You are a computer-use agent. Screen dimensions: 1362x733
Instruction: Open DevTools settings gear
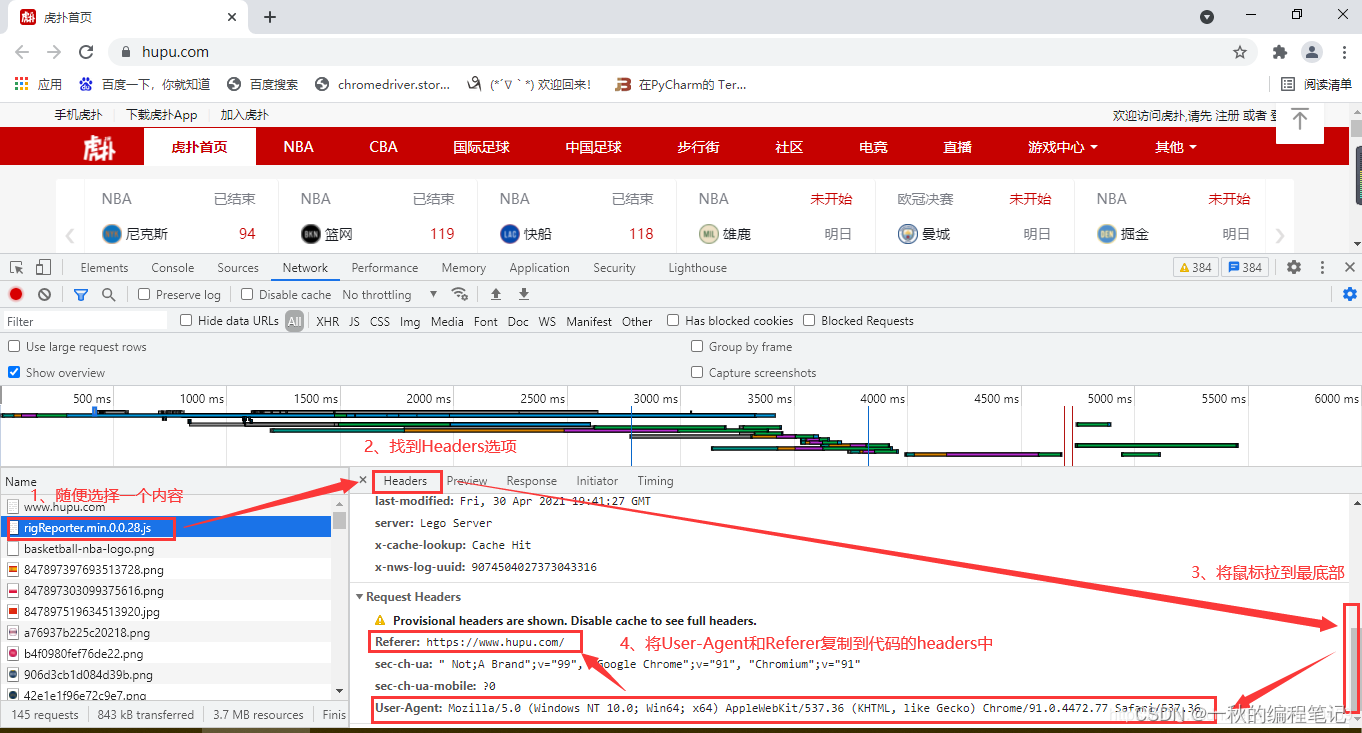click(x=1294, y=267)
